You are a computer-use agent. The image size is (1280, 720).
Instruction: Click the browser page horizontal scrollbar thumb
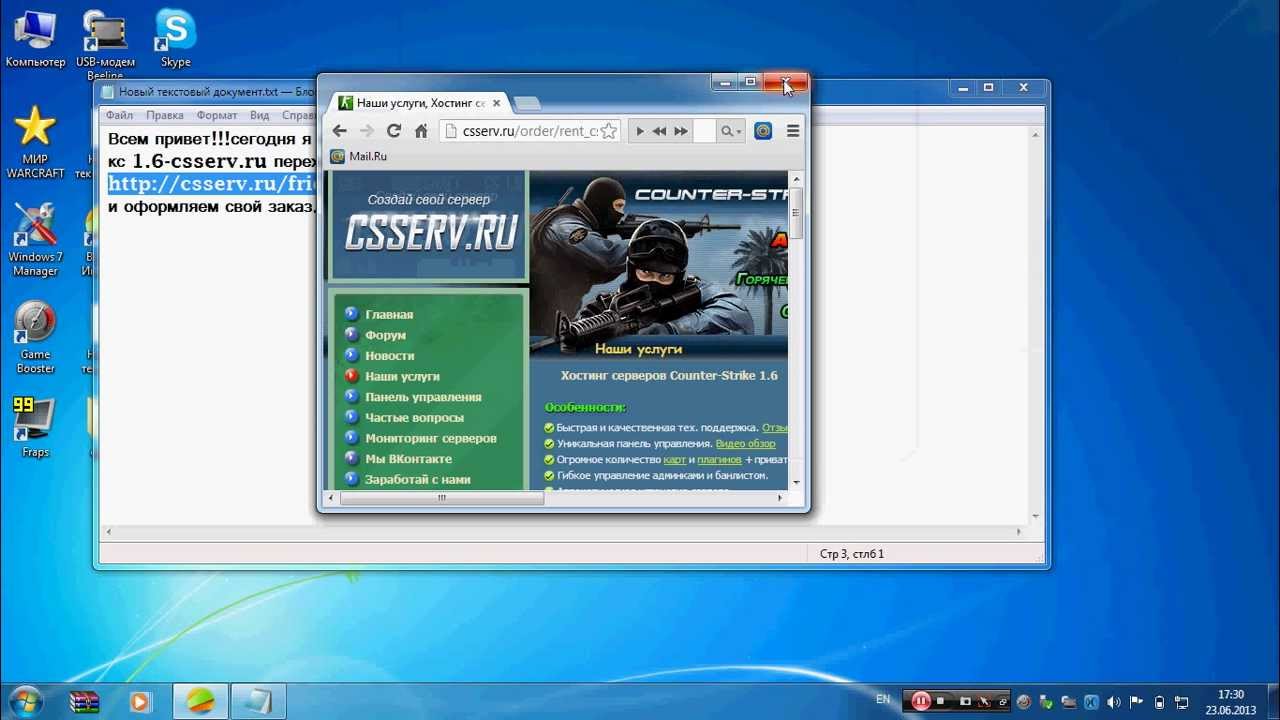pos(441,497)
